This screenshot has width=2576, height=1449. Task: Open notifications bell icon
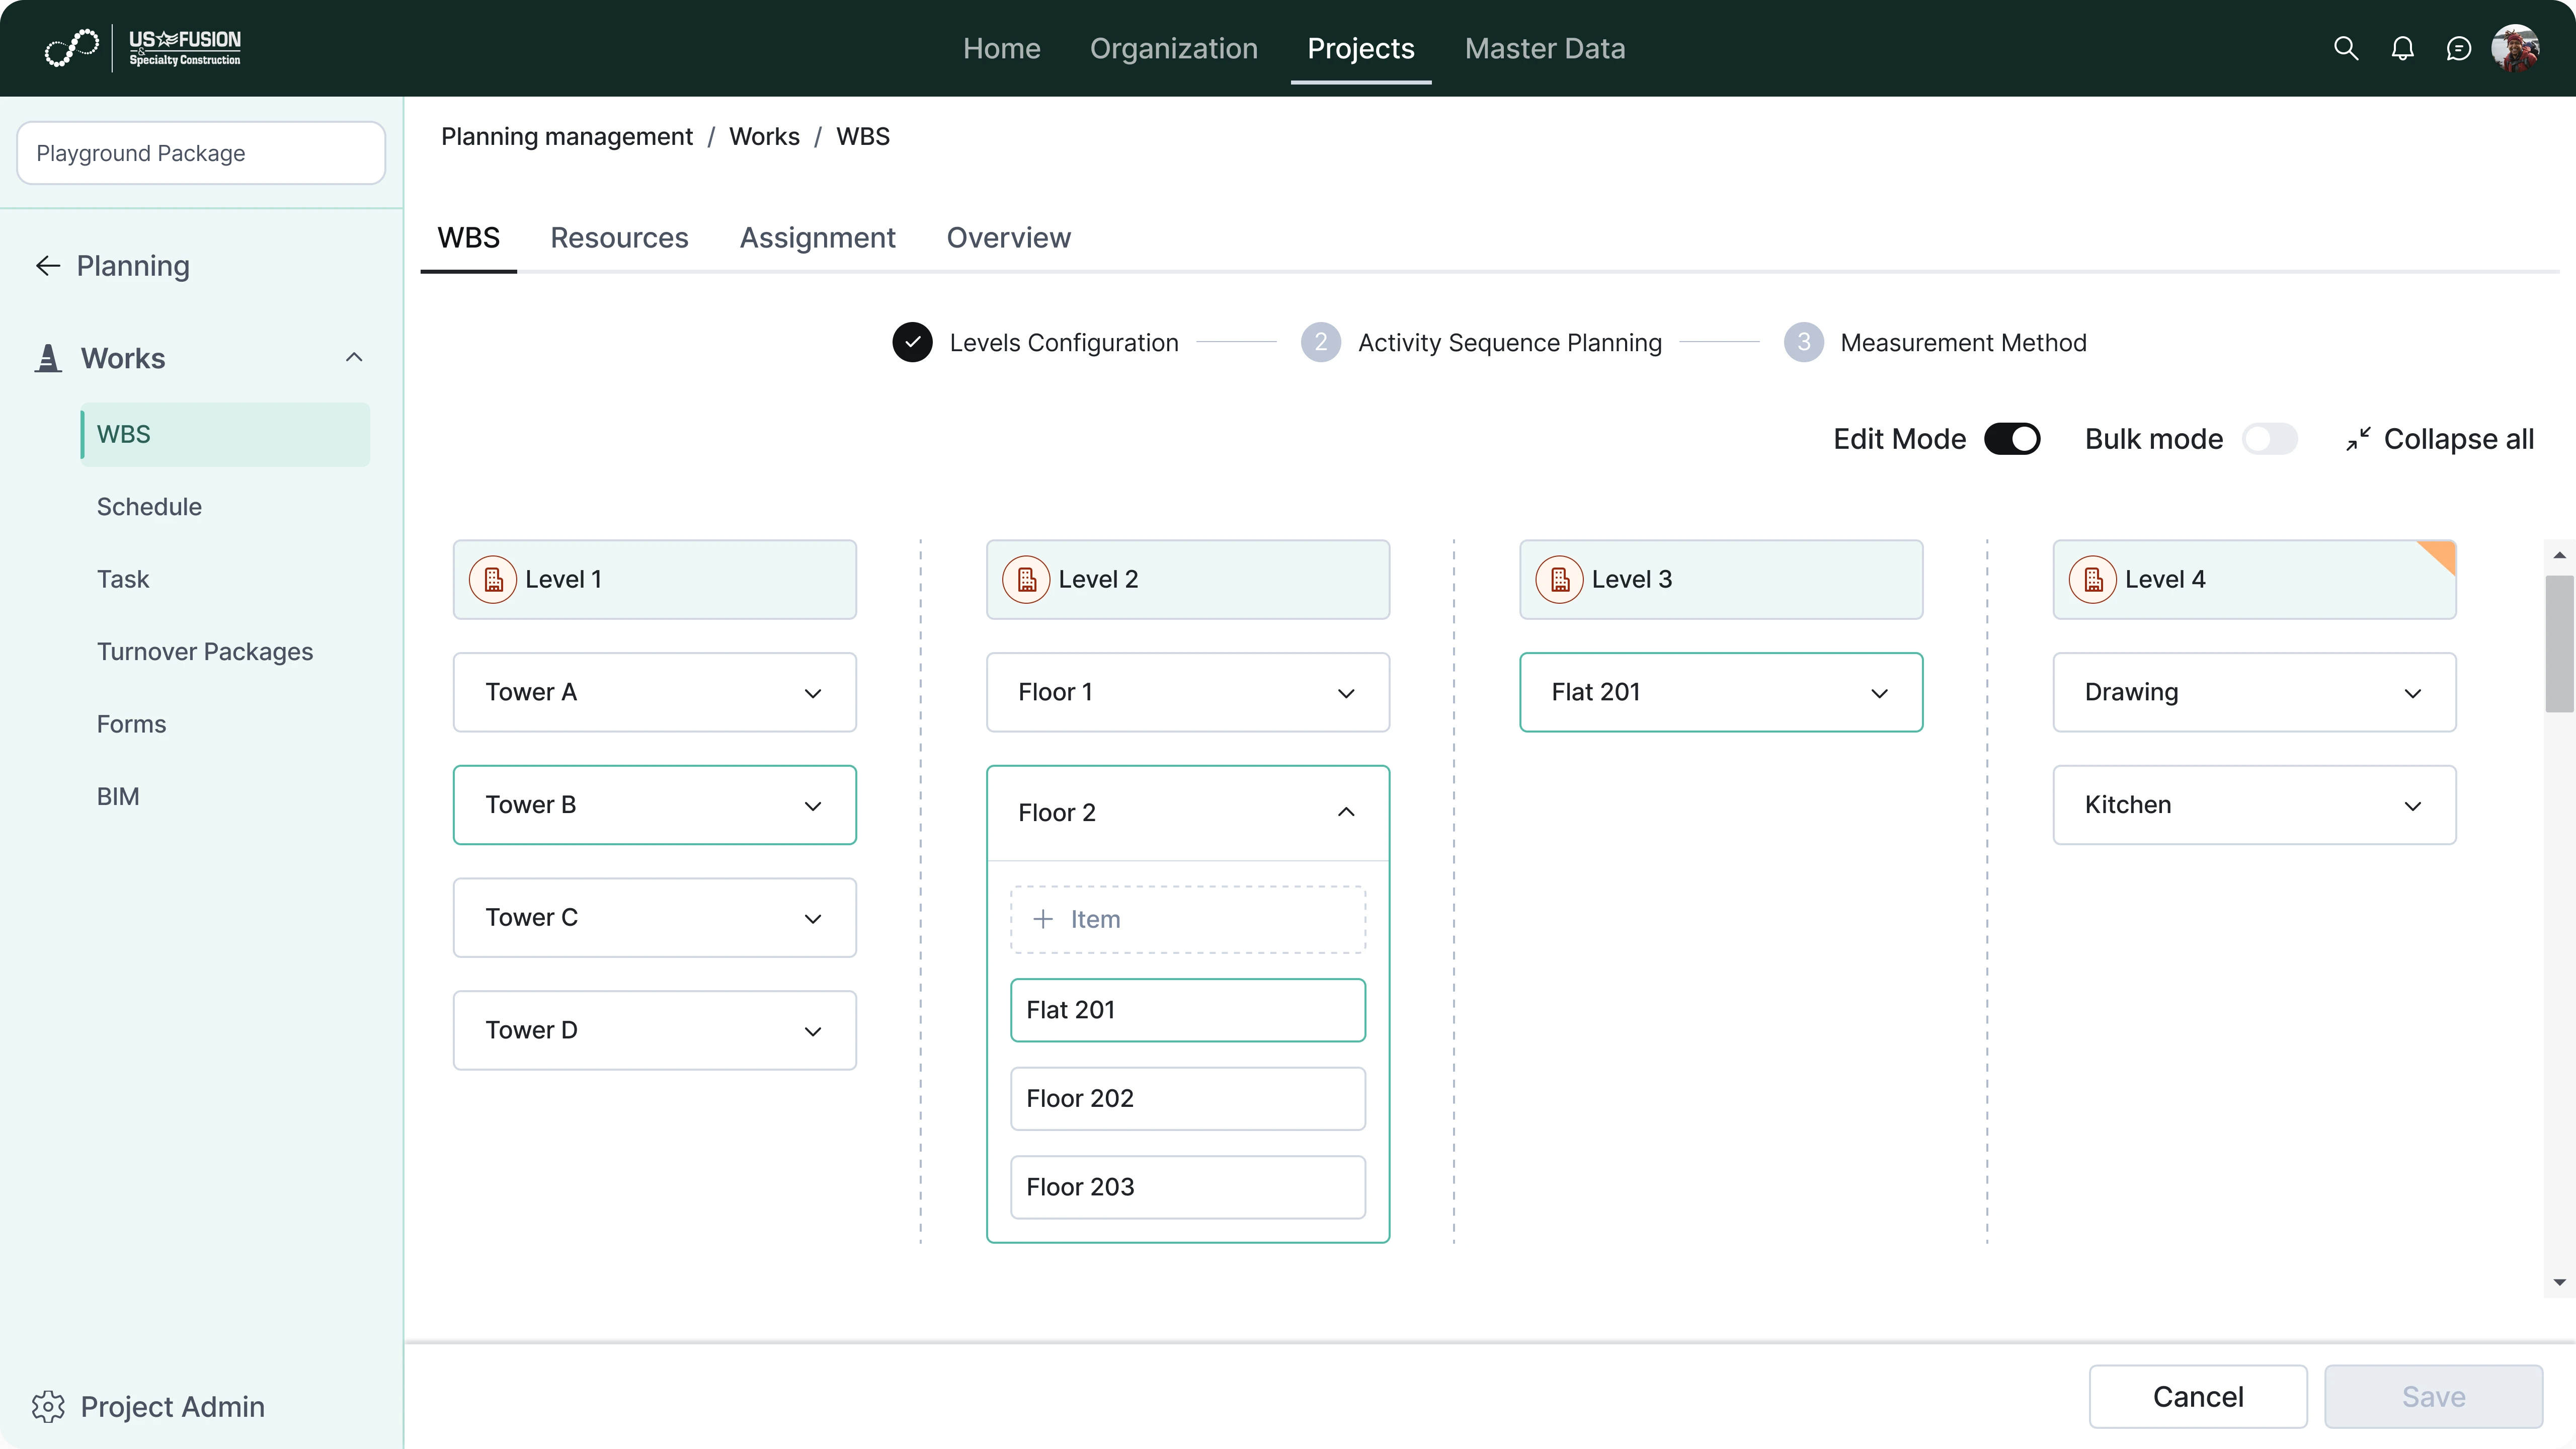[x=2402, y=48]
